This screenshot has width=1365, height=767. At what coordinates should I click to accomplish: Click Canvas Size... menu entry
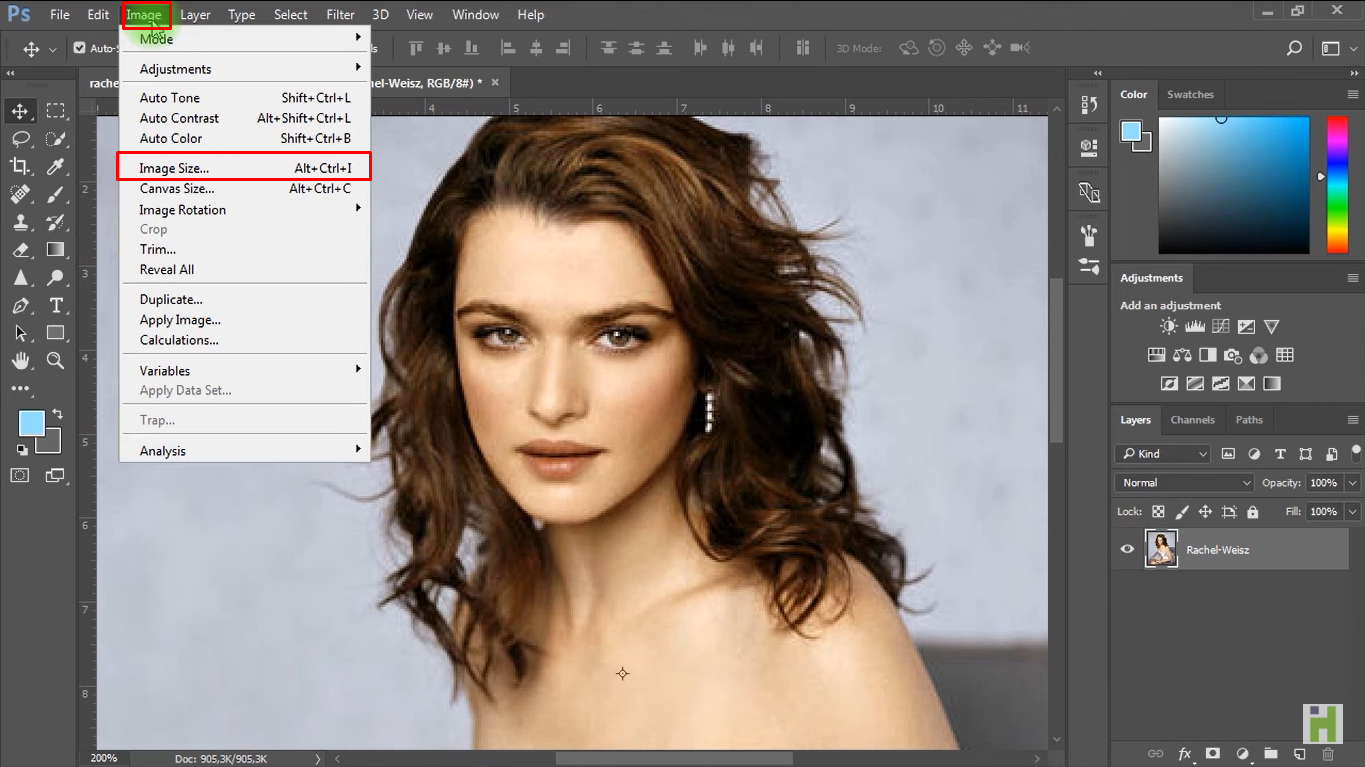point(177,189)
